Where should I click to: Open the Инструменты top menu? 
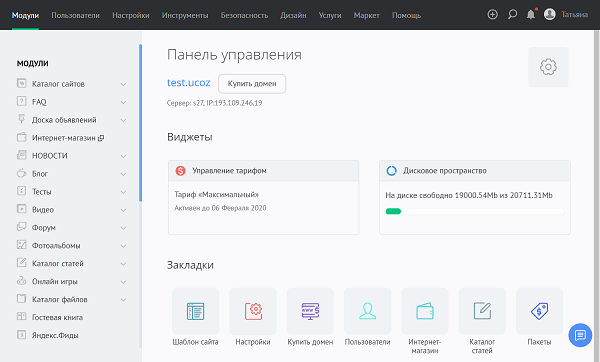pos(185,15)
